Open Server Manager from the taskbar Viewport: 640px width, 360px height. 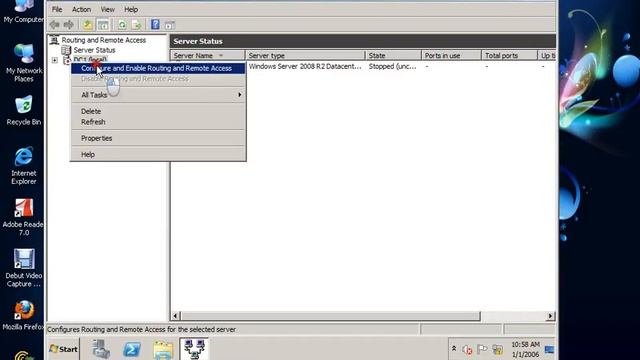(101, 349)
